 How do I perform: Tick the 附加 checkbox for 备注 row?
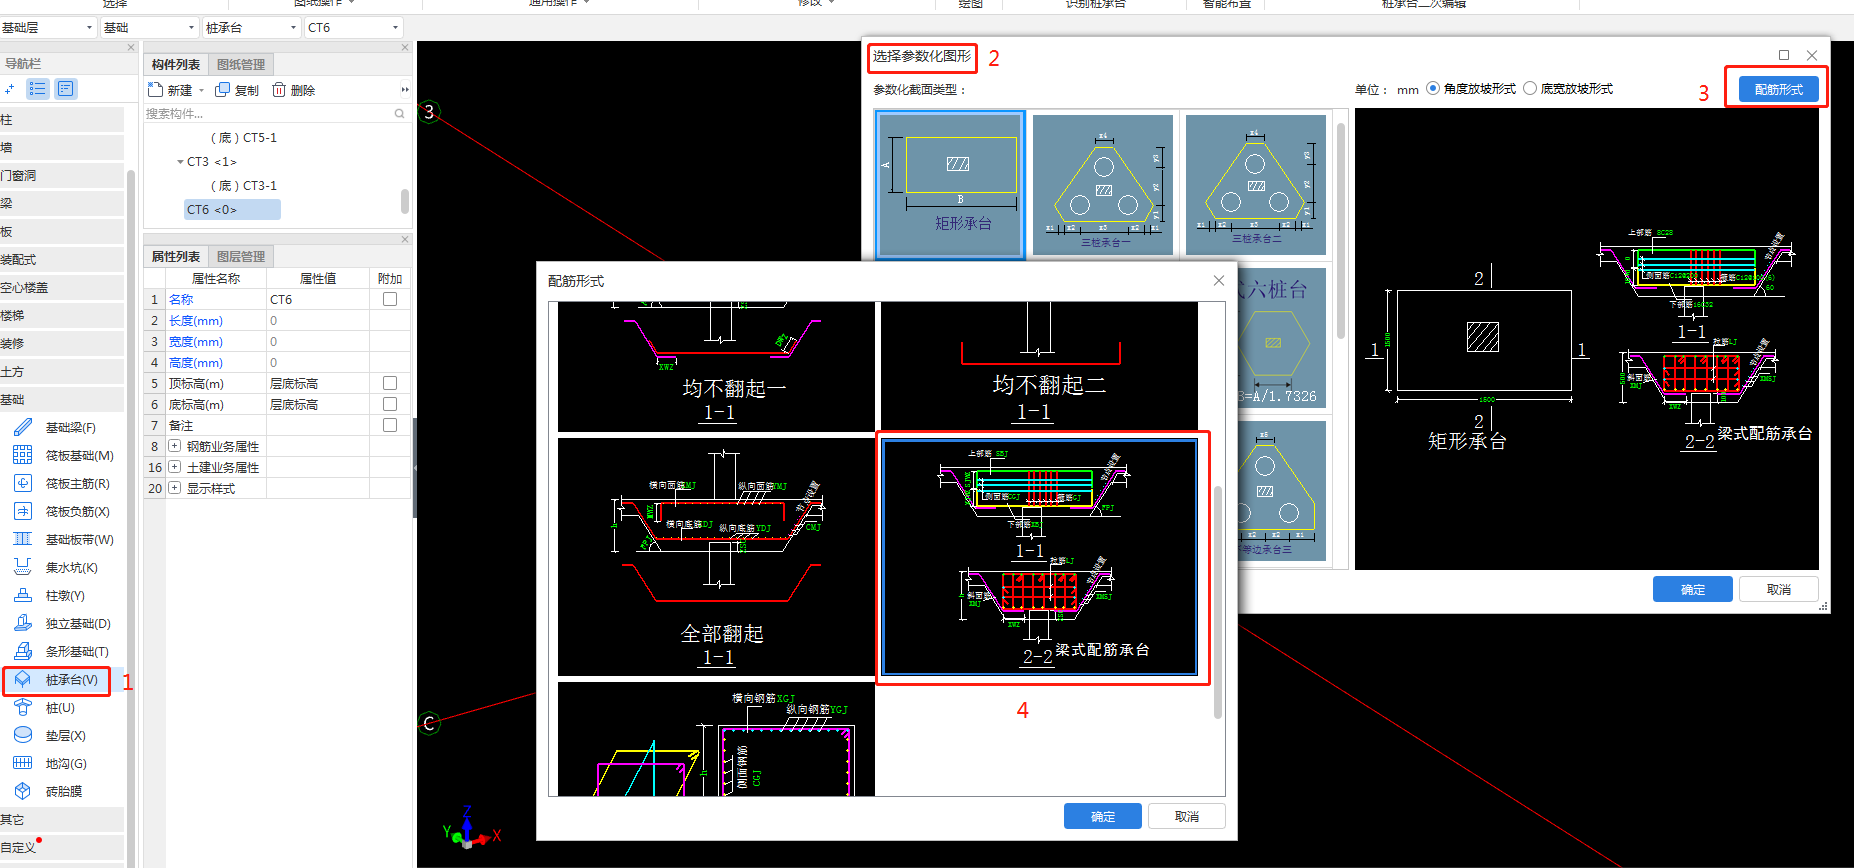pyautogui.click(x=390, y=425)
